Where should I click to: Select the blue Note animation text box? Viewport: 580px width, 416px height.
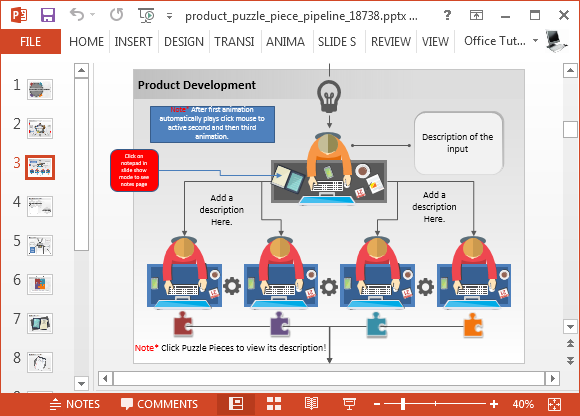(x=212, y=124)
